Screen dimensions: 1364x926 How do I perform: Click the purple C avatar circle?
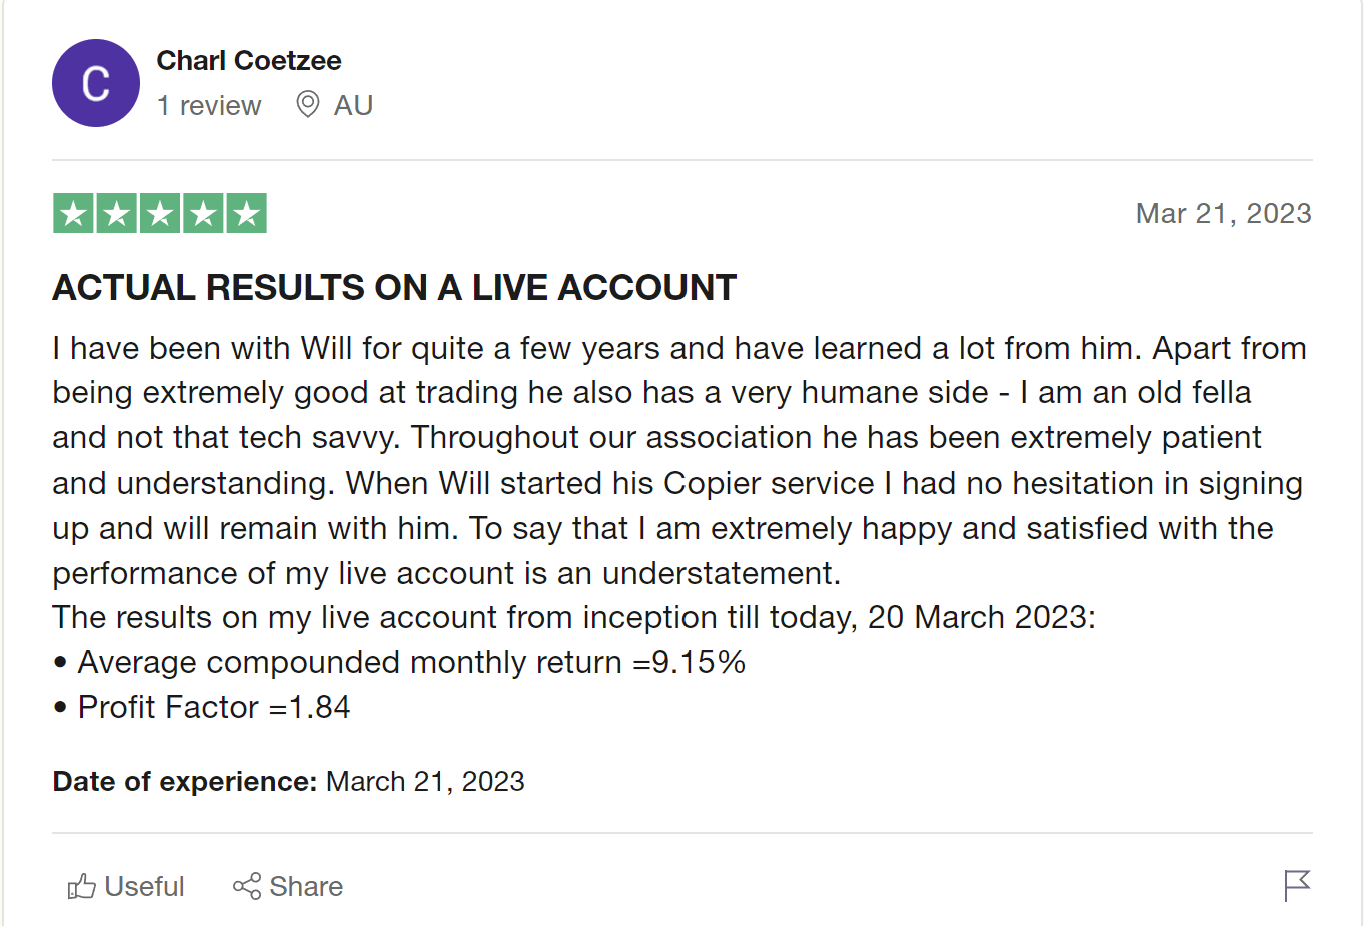pyautogui.click(x=96, y=83)
